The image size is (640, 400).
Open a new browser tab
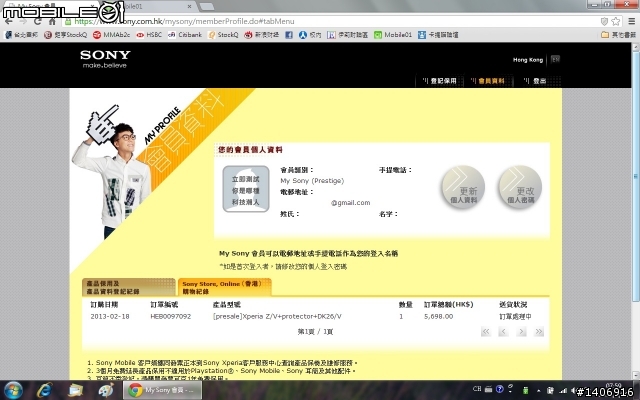tap(207, 7)
